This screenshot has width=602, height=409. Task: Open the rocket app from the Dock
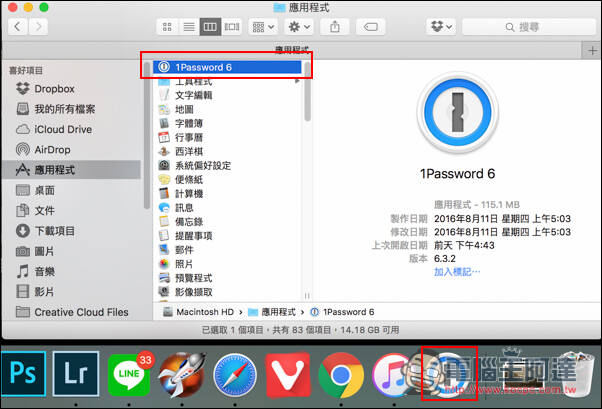point(182,375)
